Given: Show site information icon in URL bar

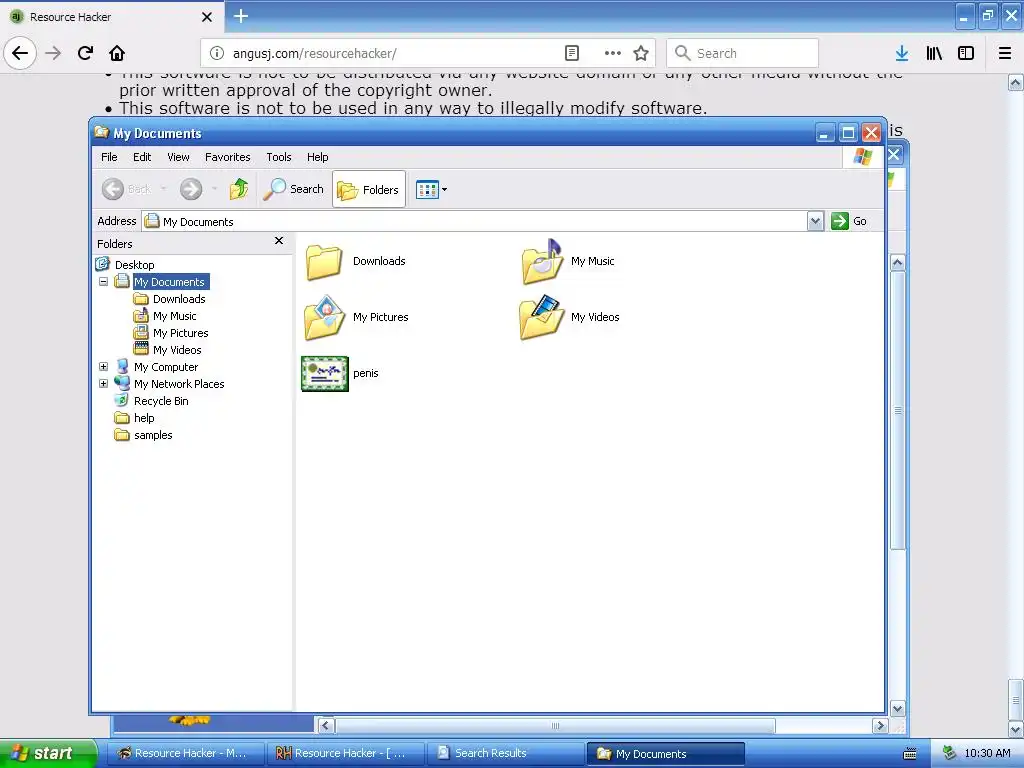Looking at the screenshot, I should pos(217,53).
